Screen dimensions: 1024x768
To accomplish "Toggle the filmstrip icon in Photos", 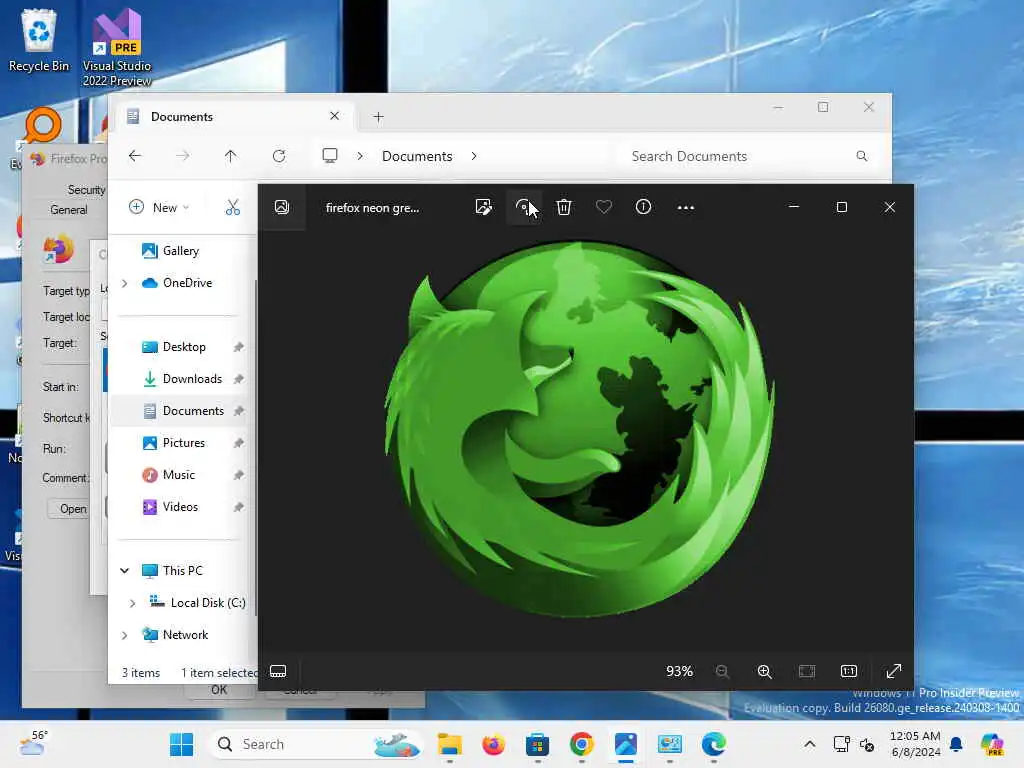I will point(278,671).
